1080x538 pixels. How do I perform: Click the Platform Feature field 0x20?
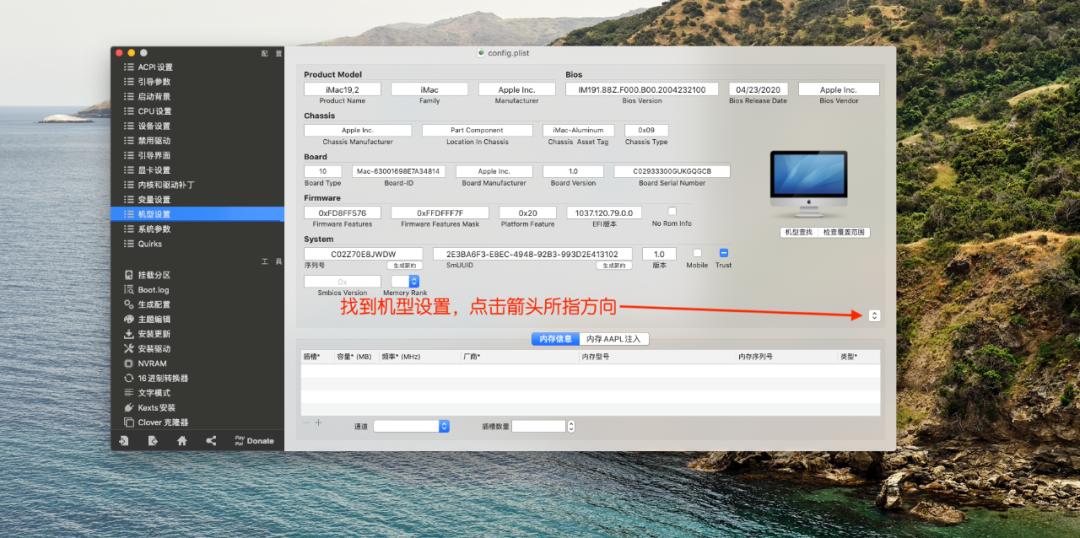[x=528, y=213]
